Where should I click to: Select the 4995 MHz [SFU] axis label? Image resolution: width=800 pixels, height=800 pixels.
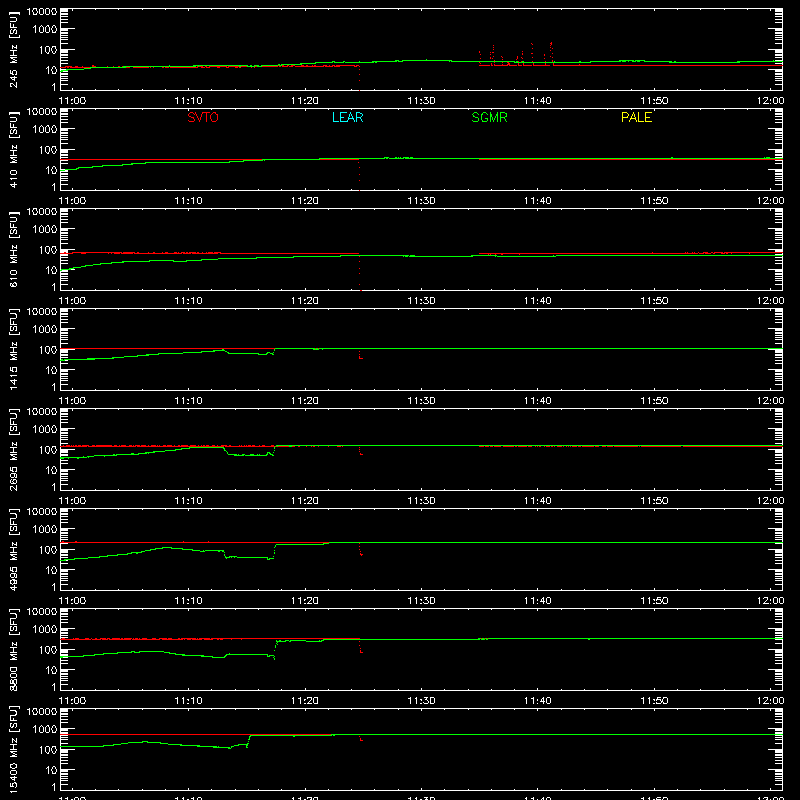13,550
